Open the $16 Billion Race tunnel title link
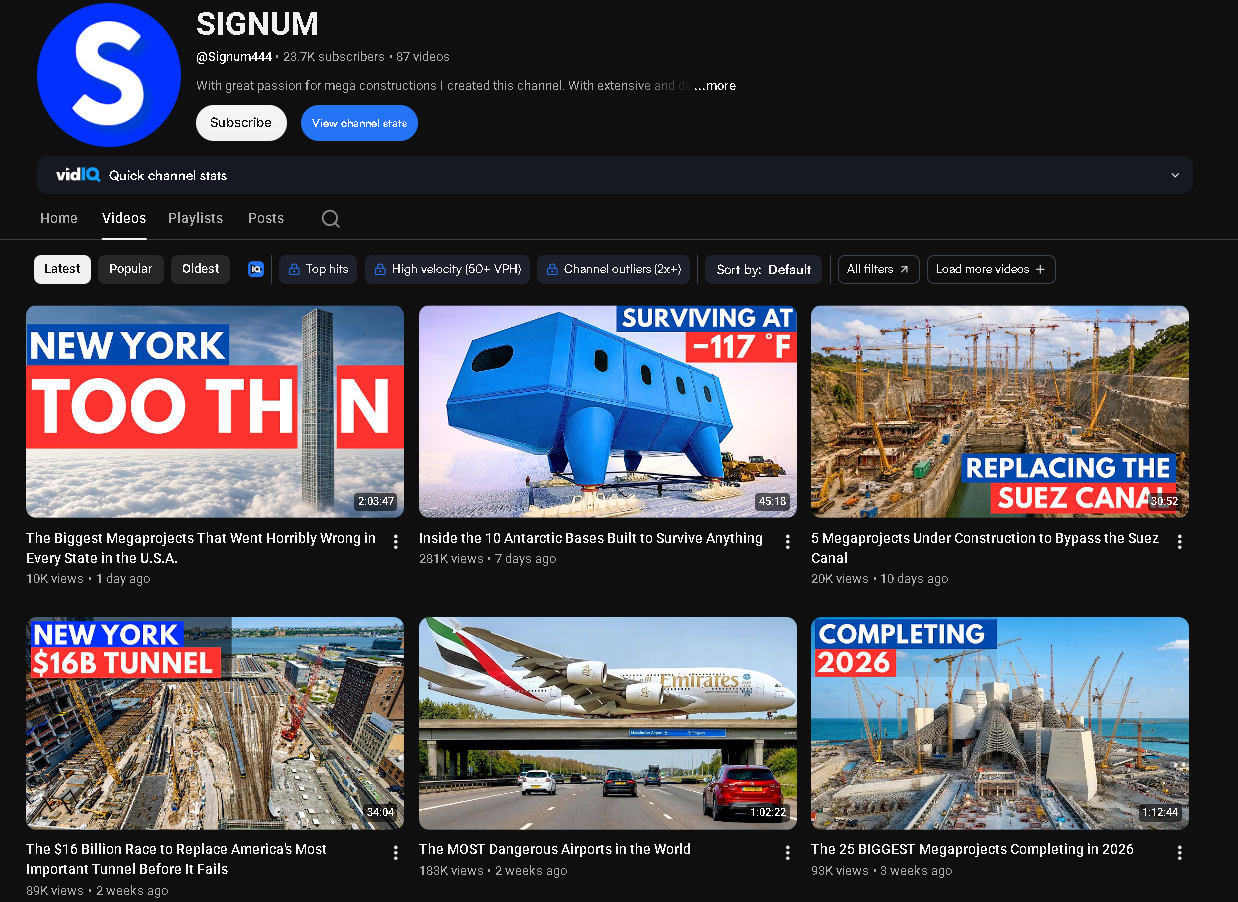Screen dimensions: 1238x902 coord(177,859)
